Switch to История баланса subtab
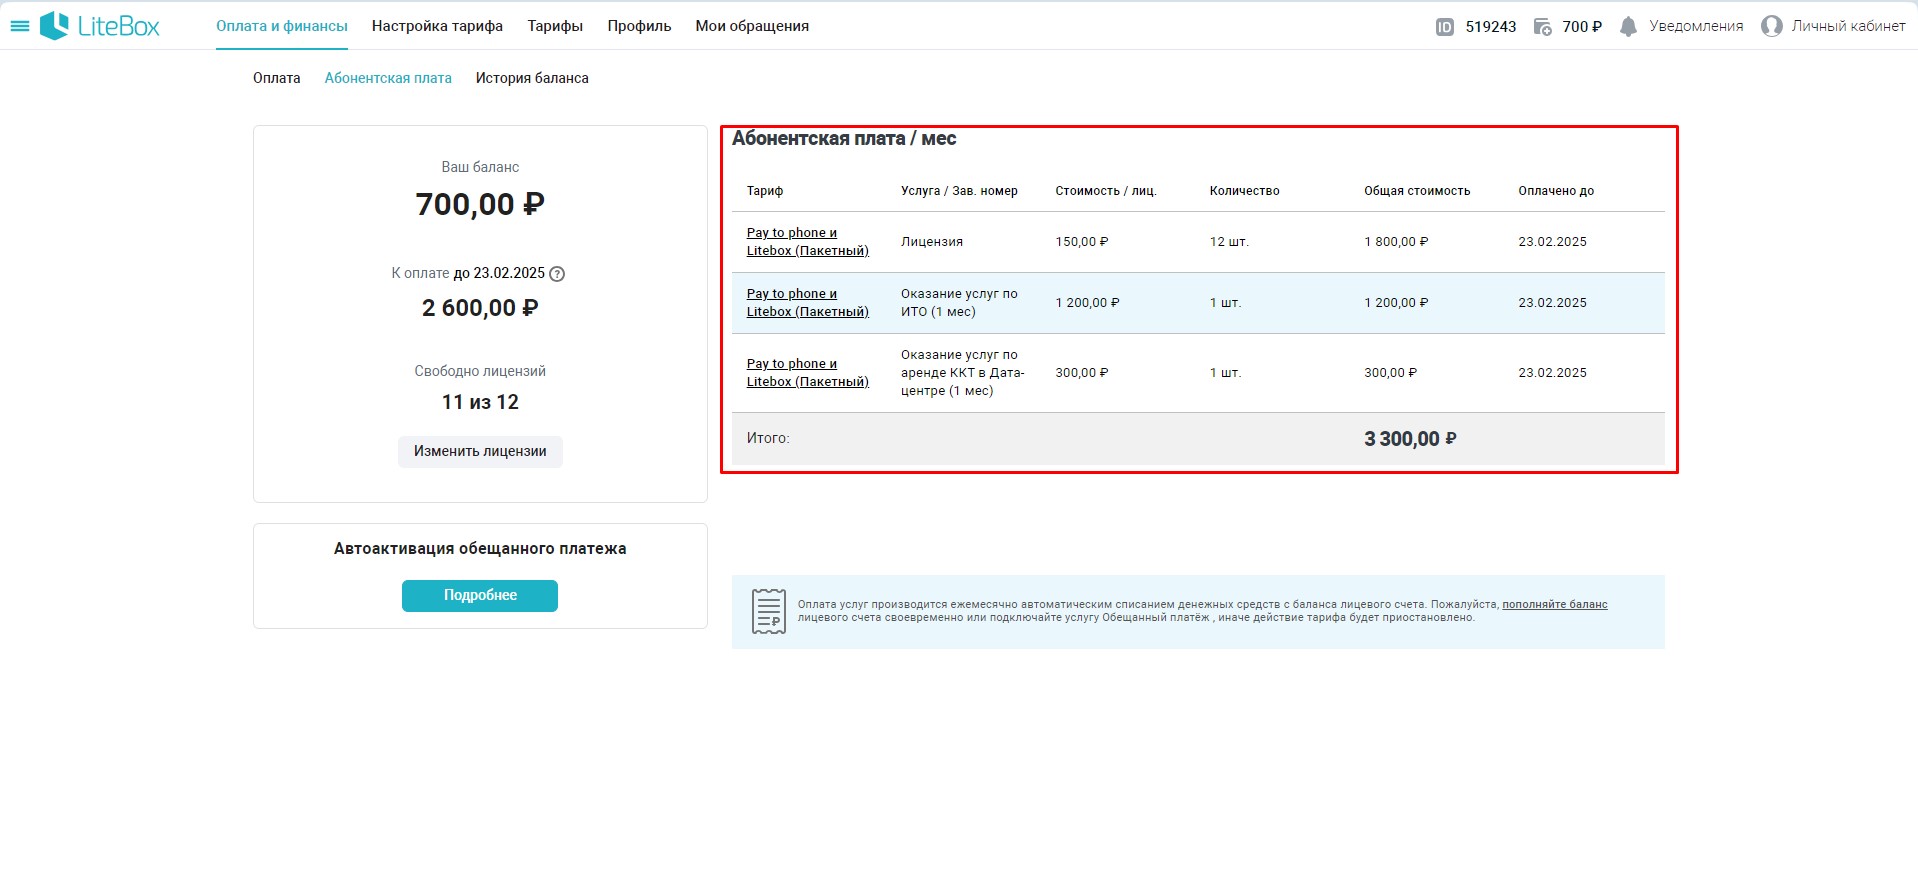The image size is (1918, 881). (x=532, y=78)
